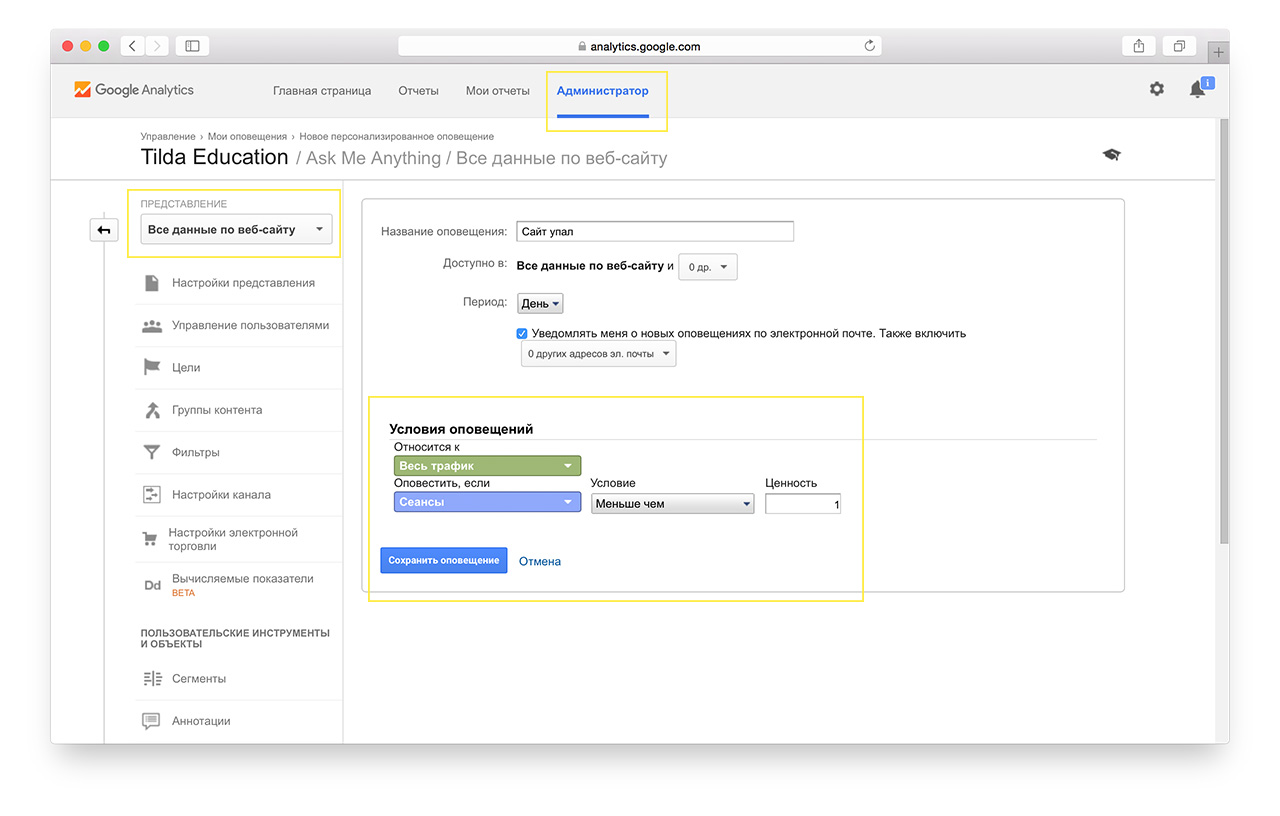This screenshot has height=816, width=1280.
Task: Click the Цели flag icon
Action: [x=152, y=368]
